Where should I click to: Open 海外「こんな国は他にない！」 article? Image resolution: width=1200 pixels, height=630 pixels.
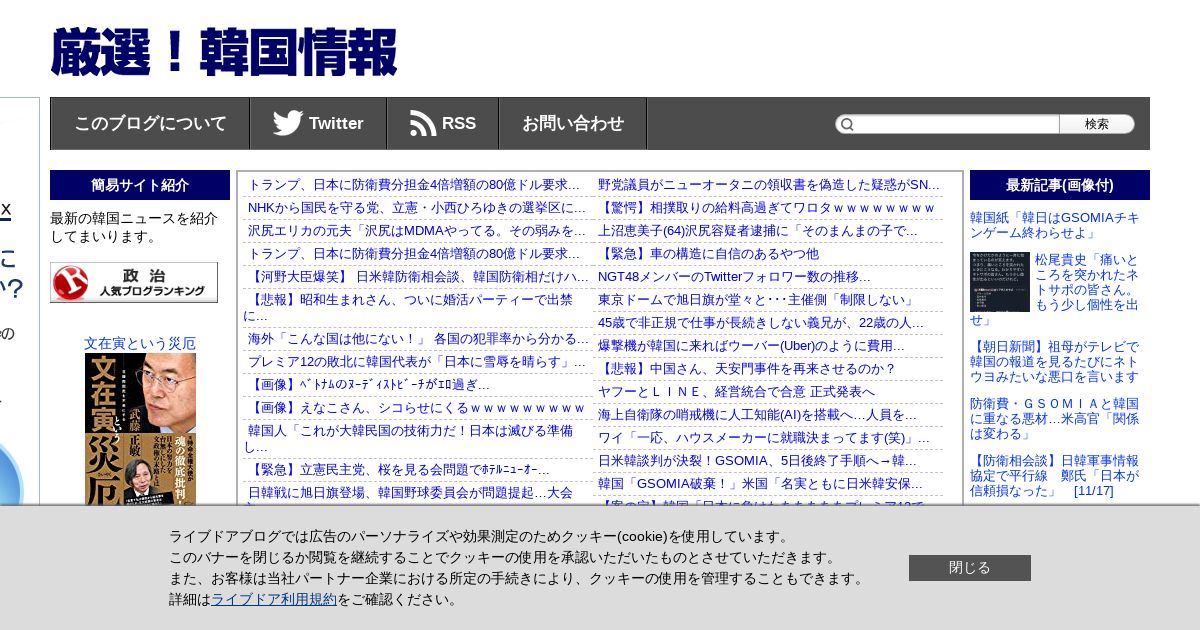(418, 338)
